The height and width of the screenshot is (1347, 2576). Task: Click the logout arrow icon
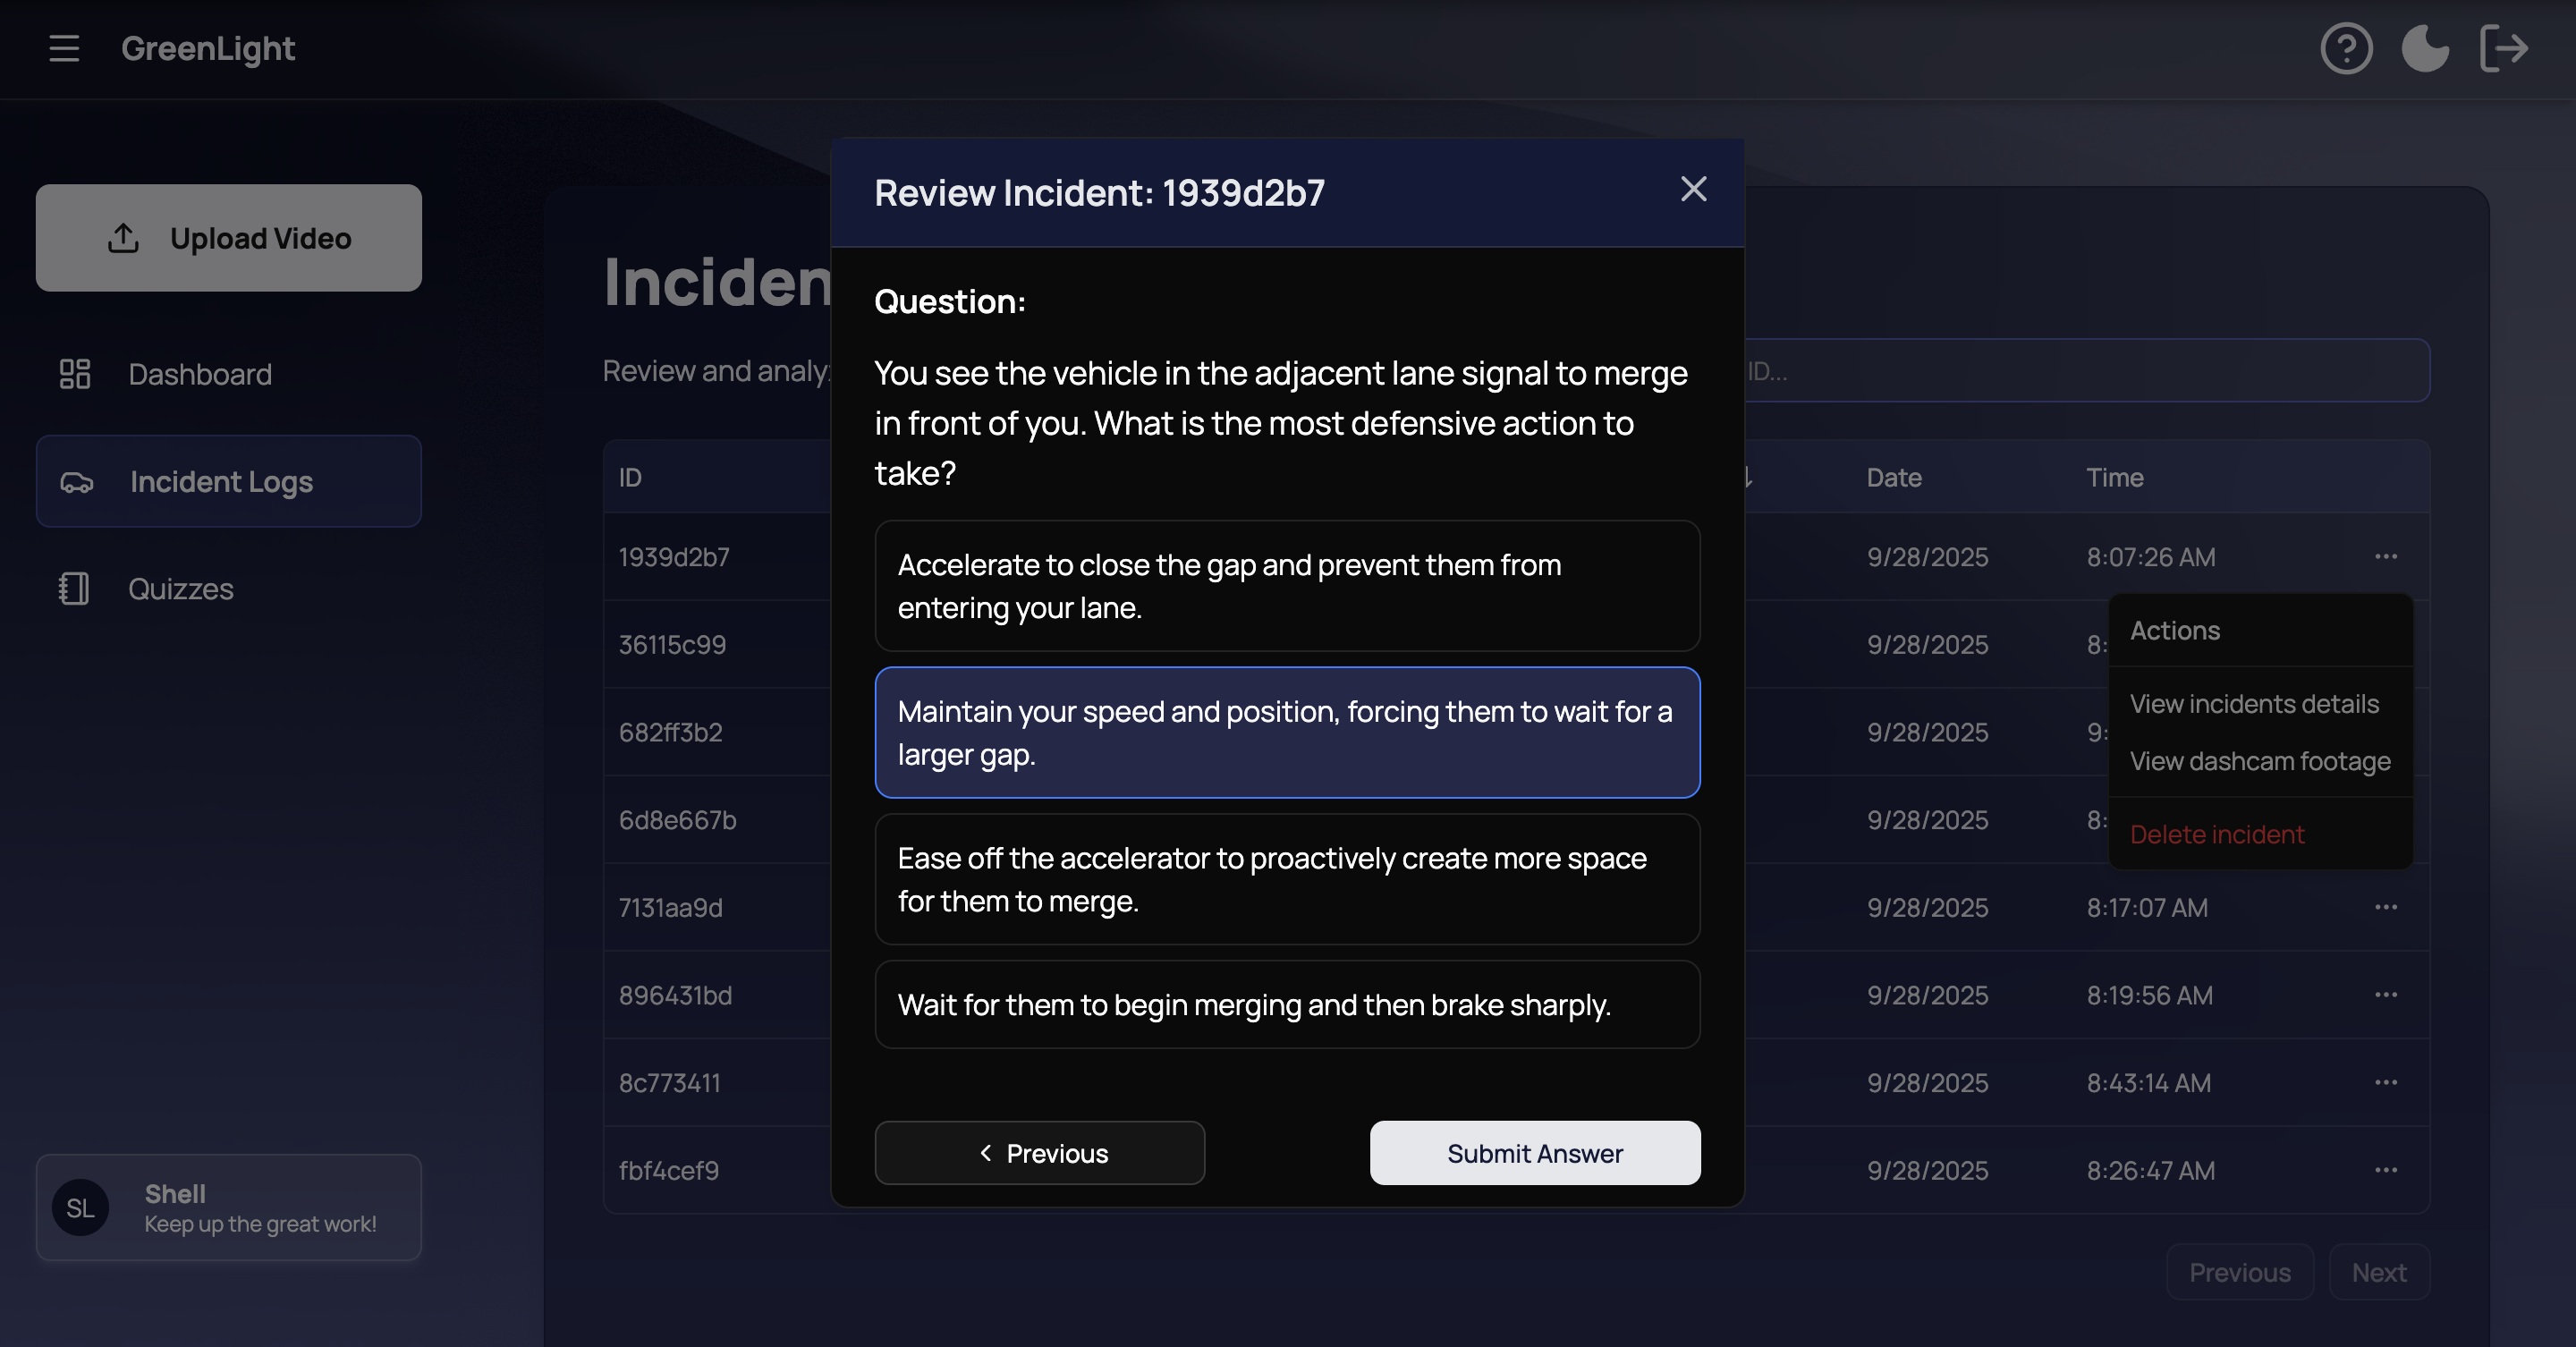(x=2504, y=48)
